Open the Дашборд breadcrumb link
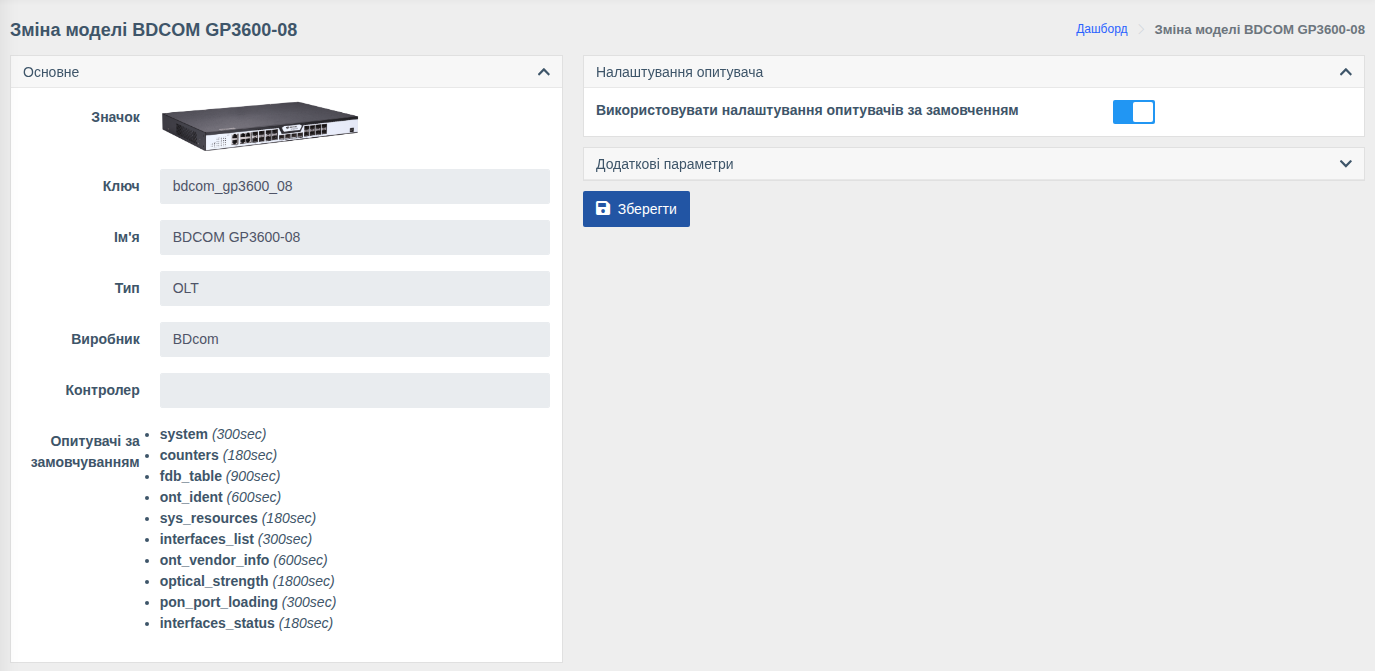The image size is (1375, 671). pos(1102,29)
